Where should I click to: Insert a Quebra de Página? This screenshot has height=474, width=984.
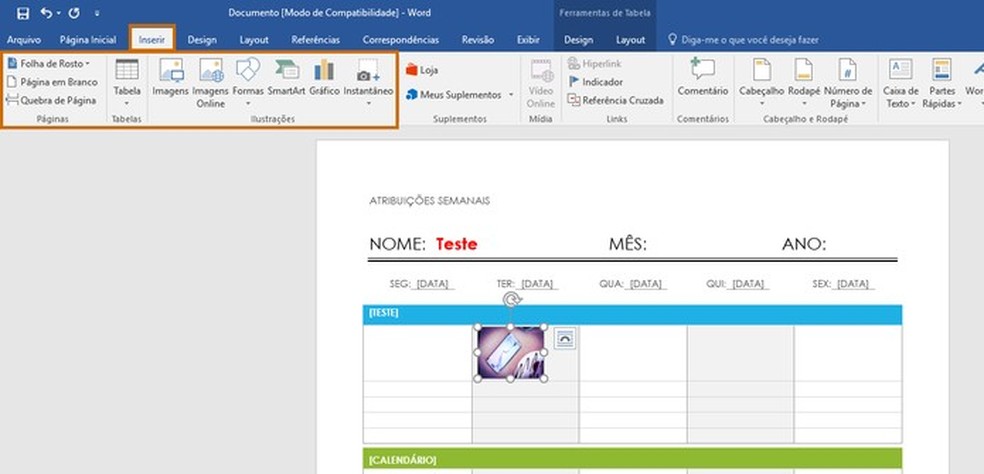click(51, 100)
